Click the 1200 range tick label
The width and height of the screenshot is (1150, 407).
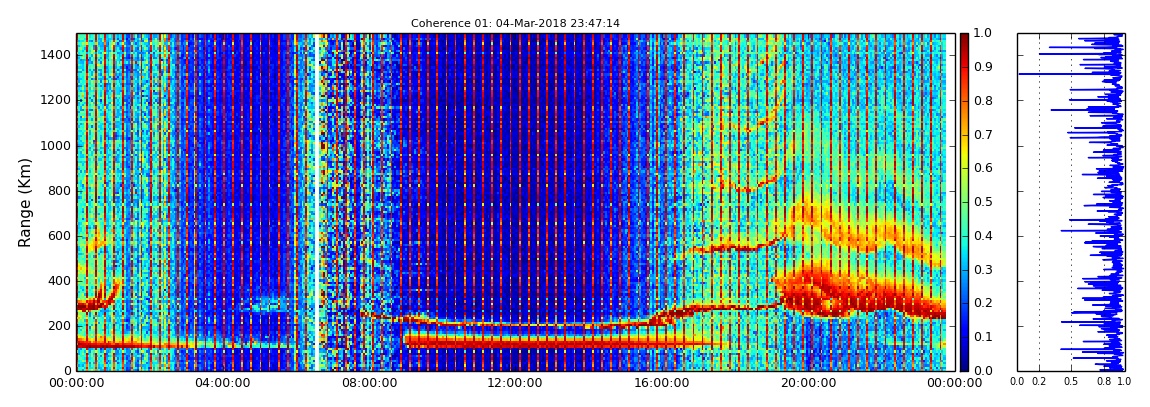point(55,100)
